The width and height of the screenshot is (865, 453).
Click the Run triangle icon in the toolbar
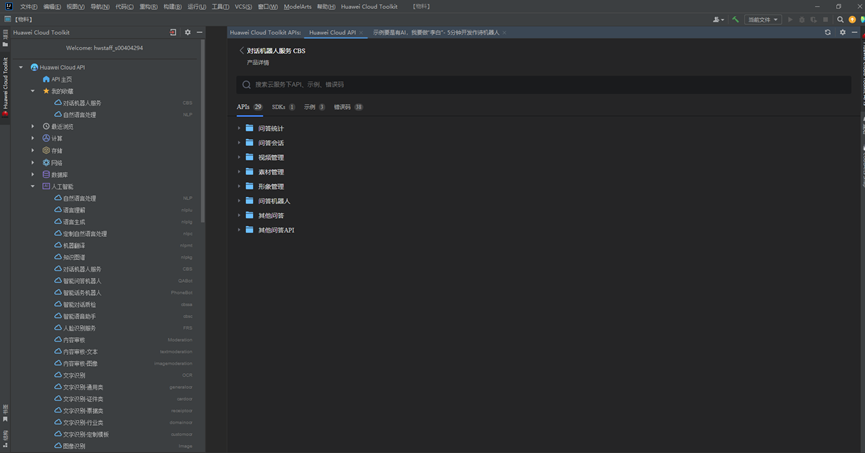[x=790, y=19]
